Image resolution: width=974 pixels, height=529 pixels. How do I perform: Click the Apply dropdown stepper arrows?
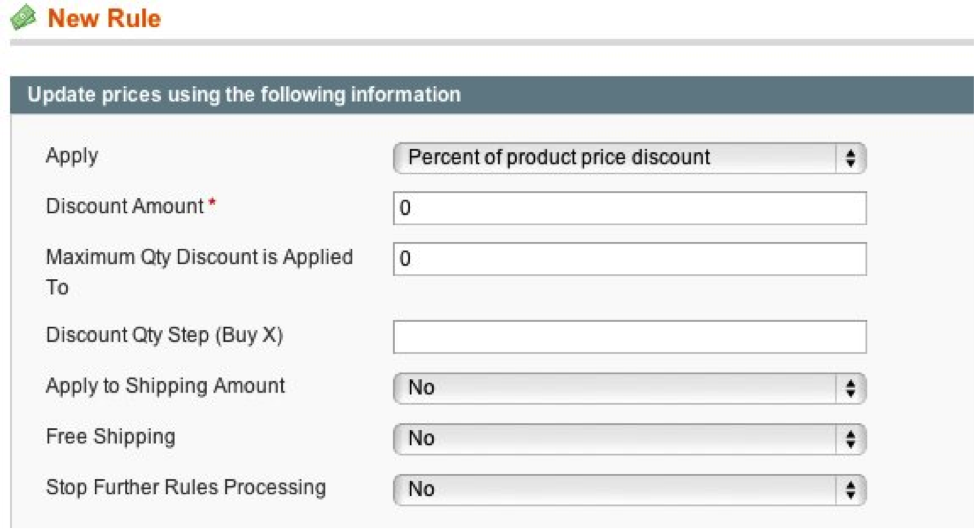click(x=850, y=158)
